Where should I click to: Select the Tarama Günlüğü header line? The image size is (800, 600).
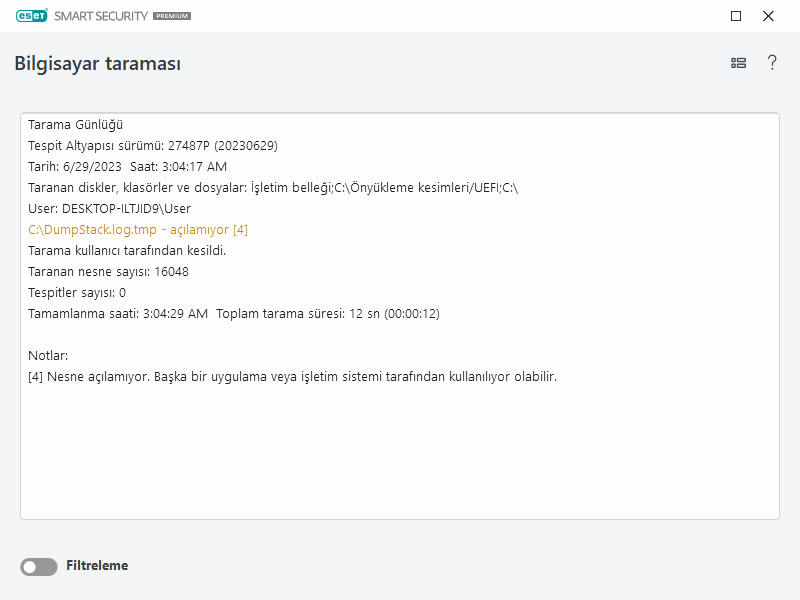click(75, 125)
